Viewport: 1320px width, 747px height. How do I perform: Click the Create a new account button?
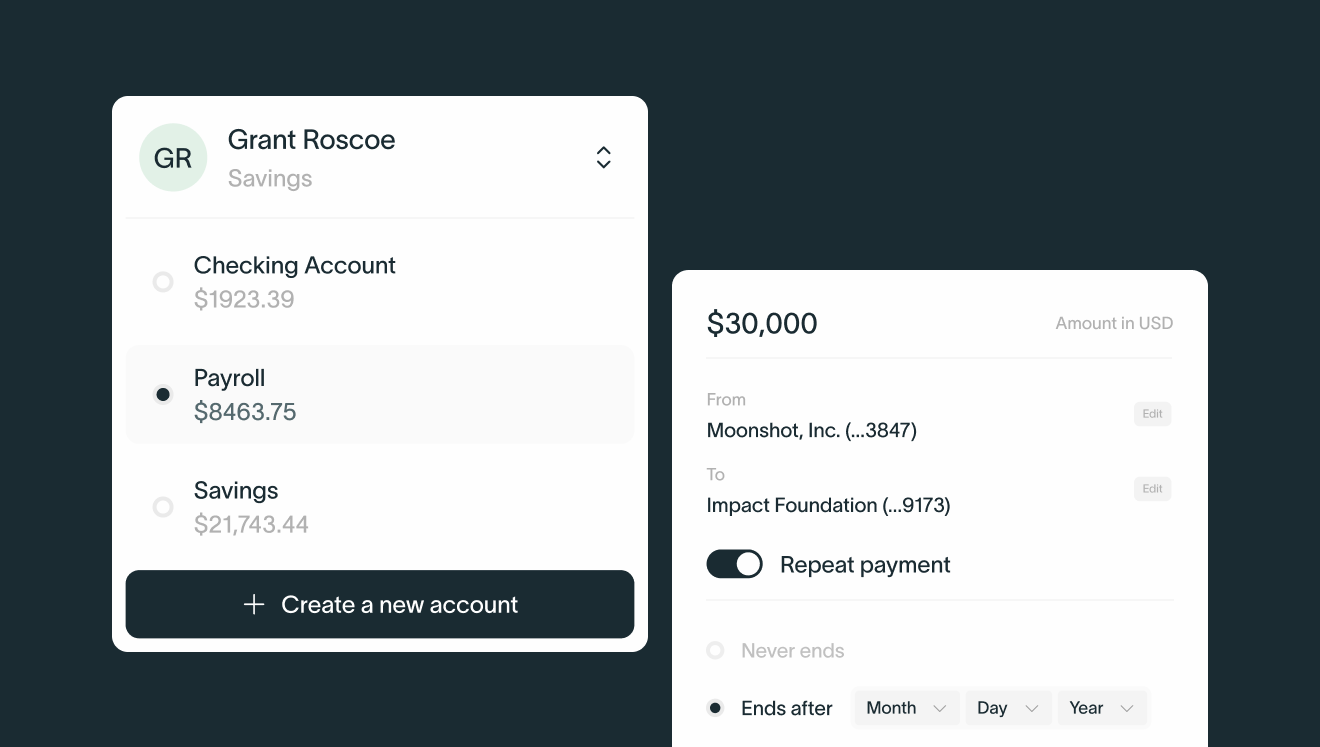click(380, 604)
